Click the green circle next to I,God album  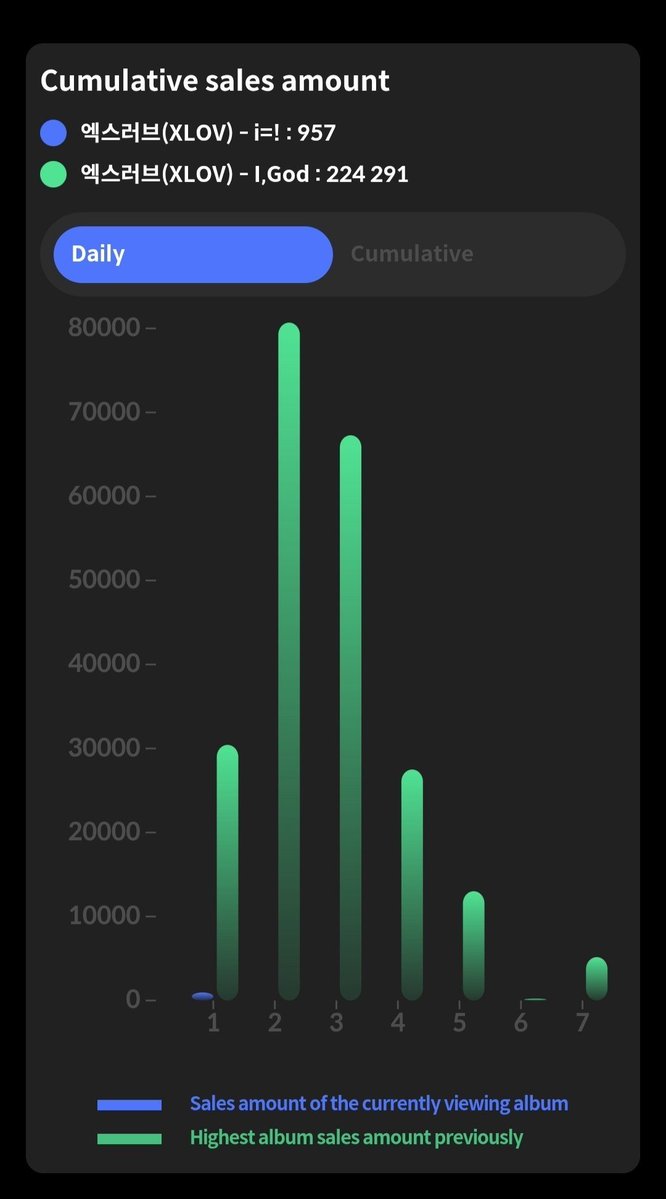coord(54,174)
